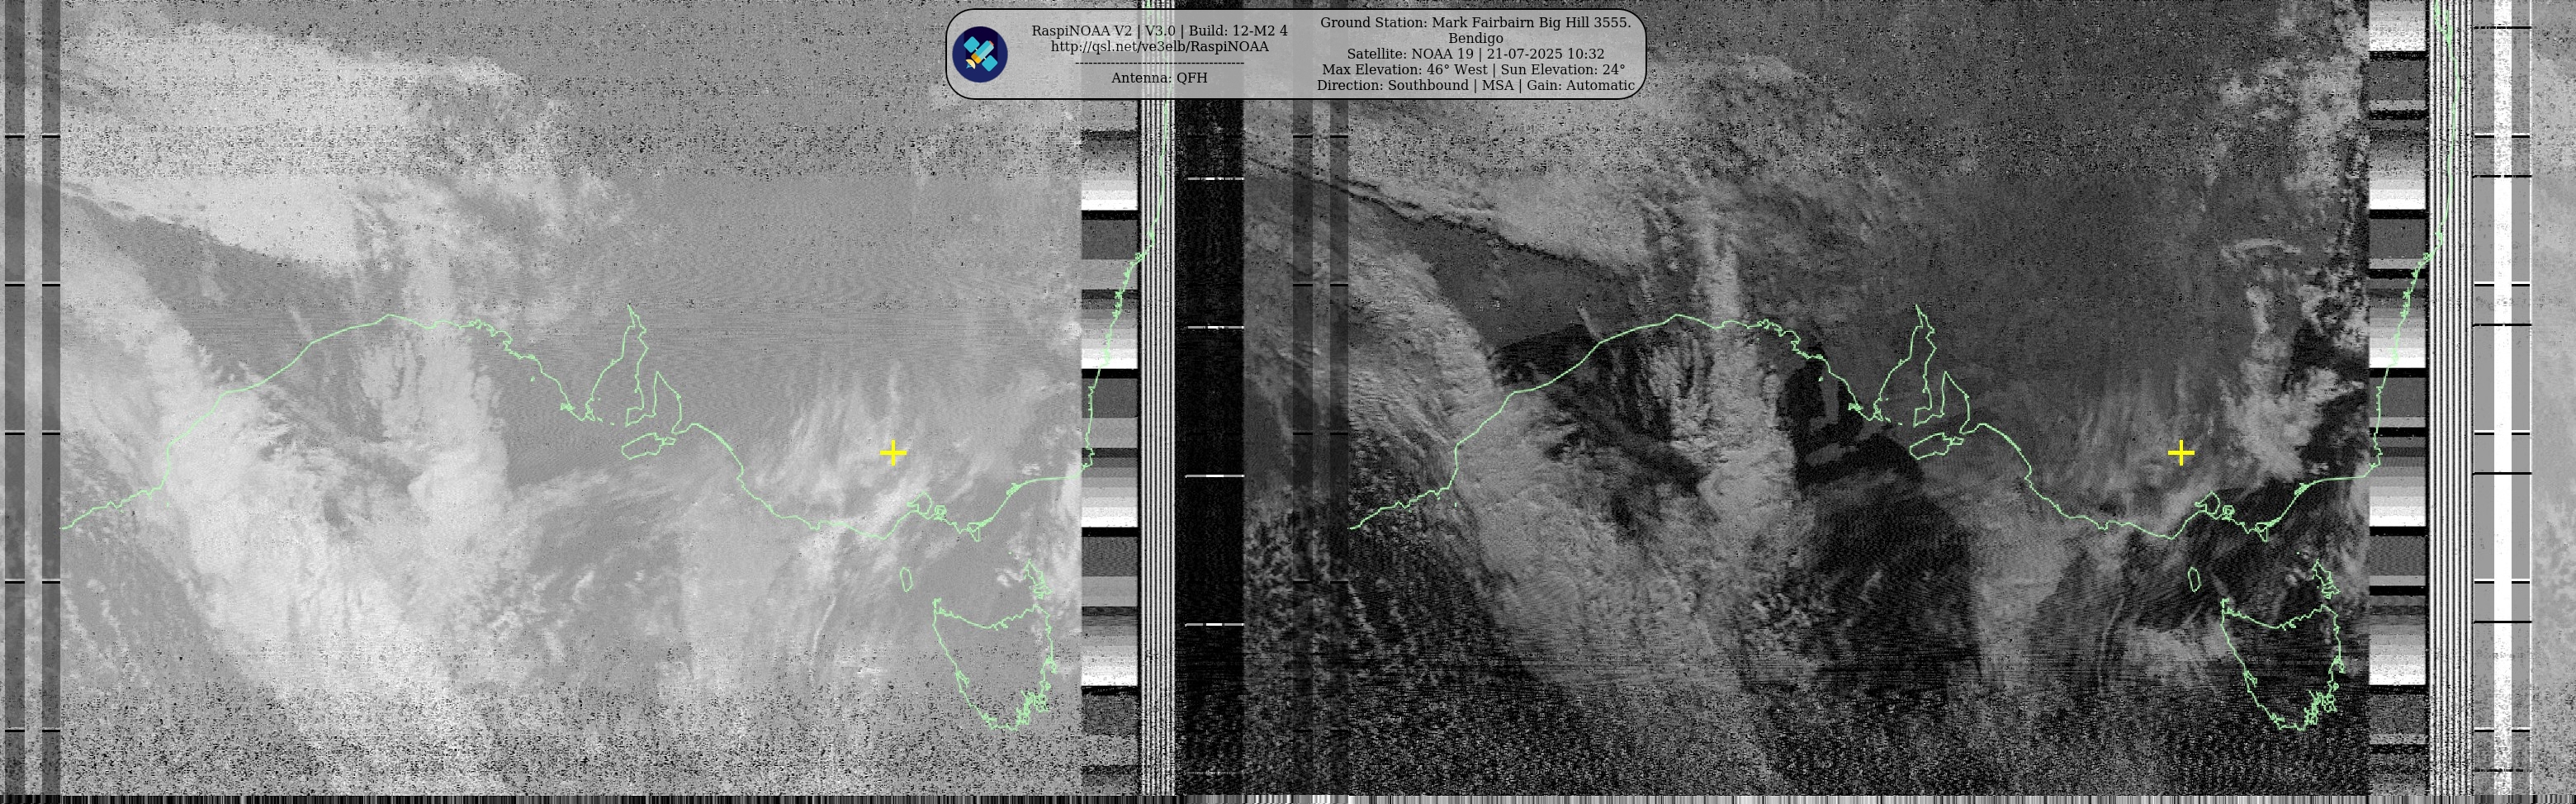This screenshot has width=2576, height=804.
Task: Click the Antenna: QFH label
Action: pos(1159,78)
